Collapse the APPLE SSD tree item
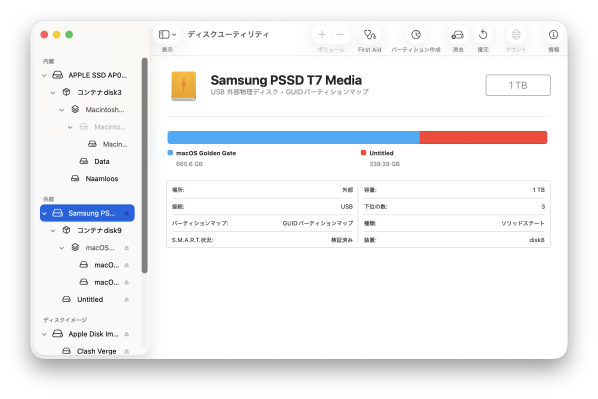The width and height of the screenshot is (598, 399). pyautogui.click(x=44, y=76)
